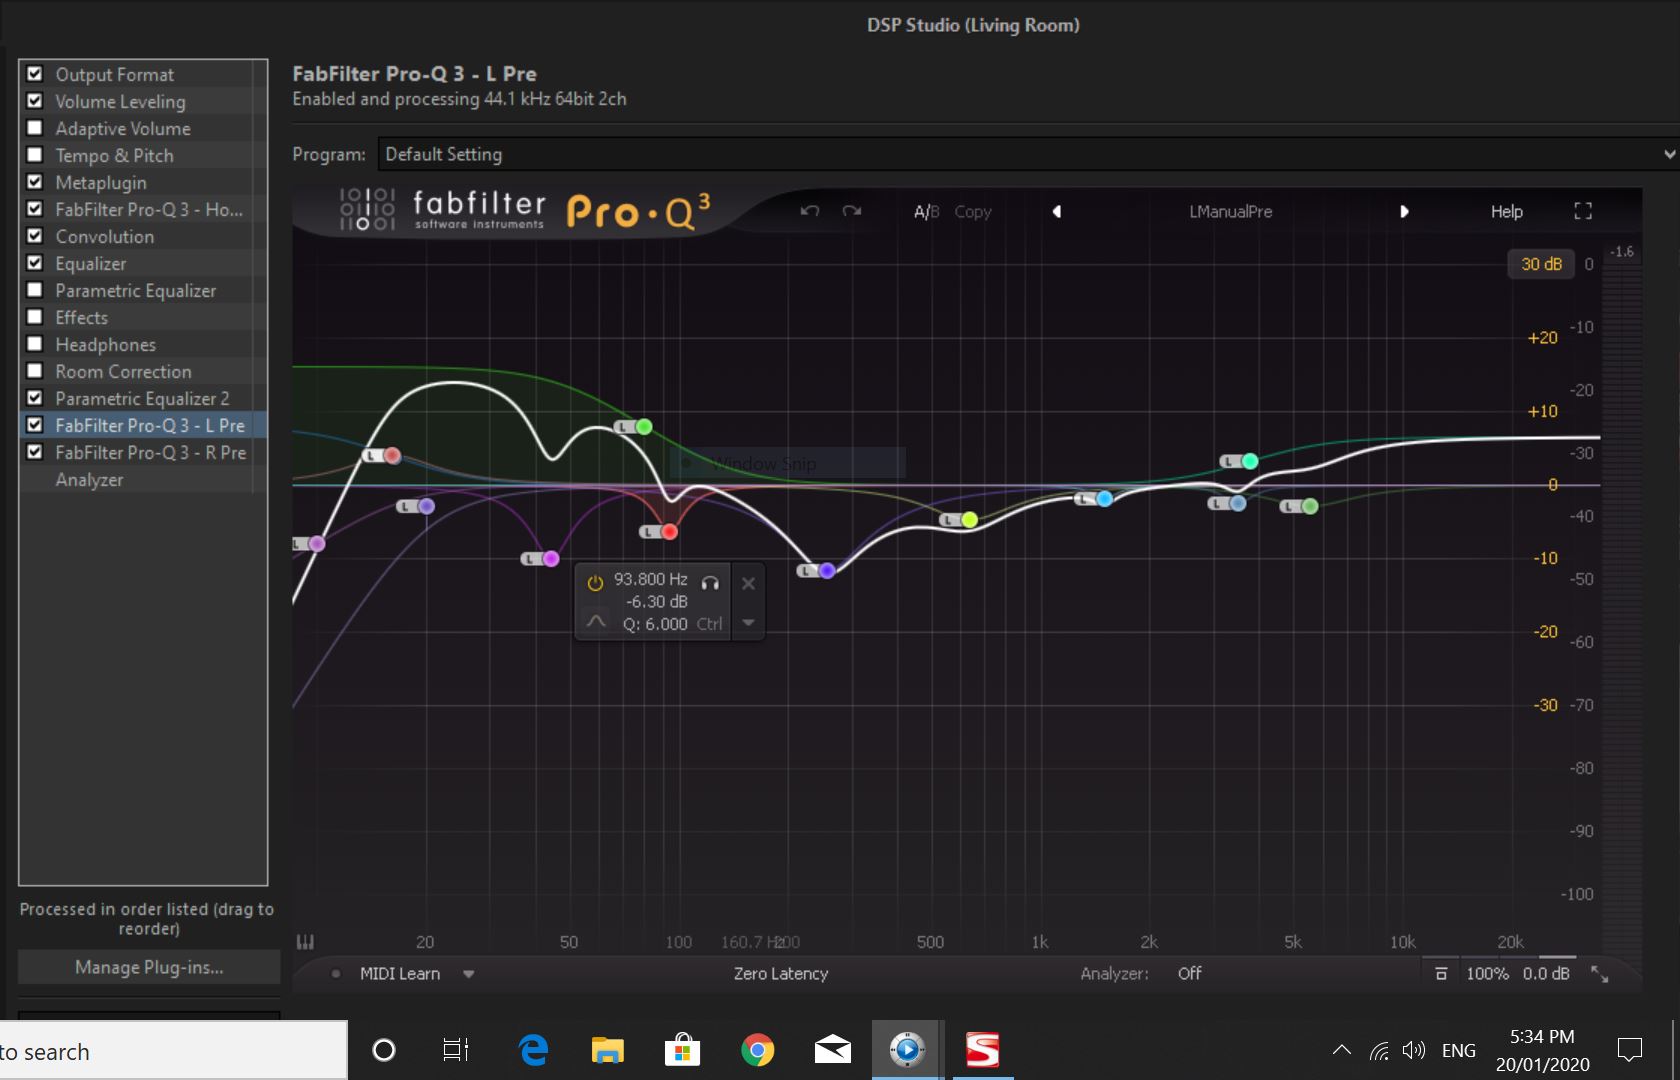Select Headphones in DSP list
1680x1080 pixels.
(x=105, y=344)
